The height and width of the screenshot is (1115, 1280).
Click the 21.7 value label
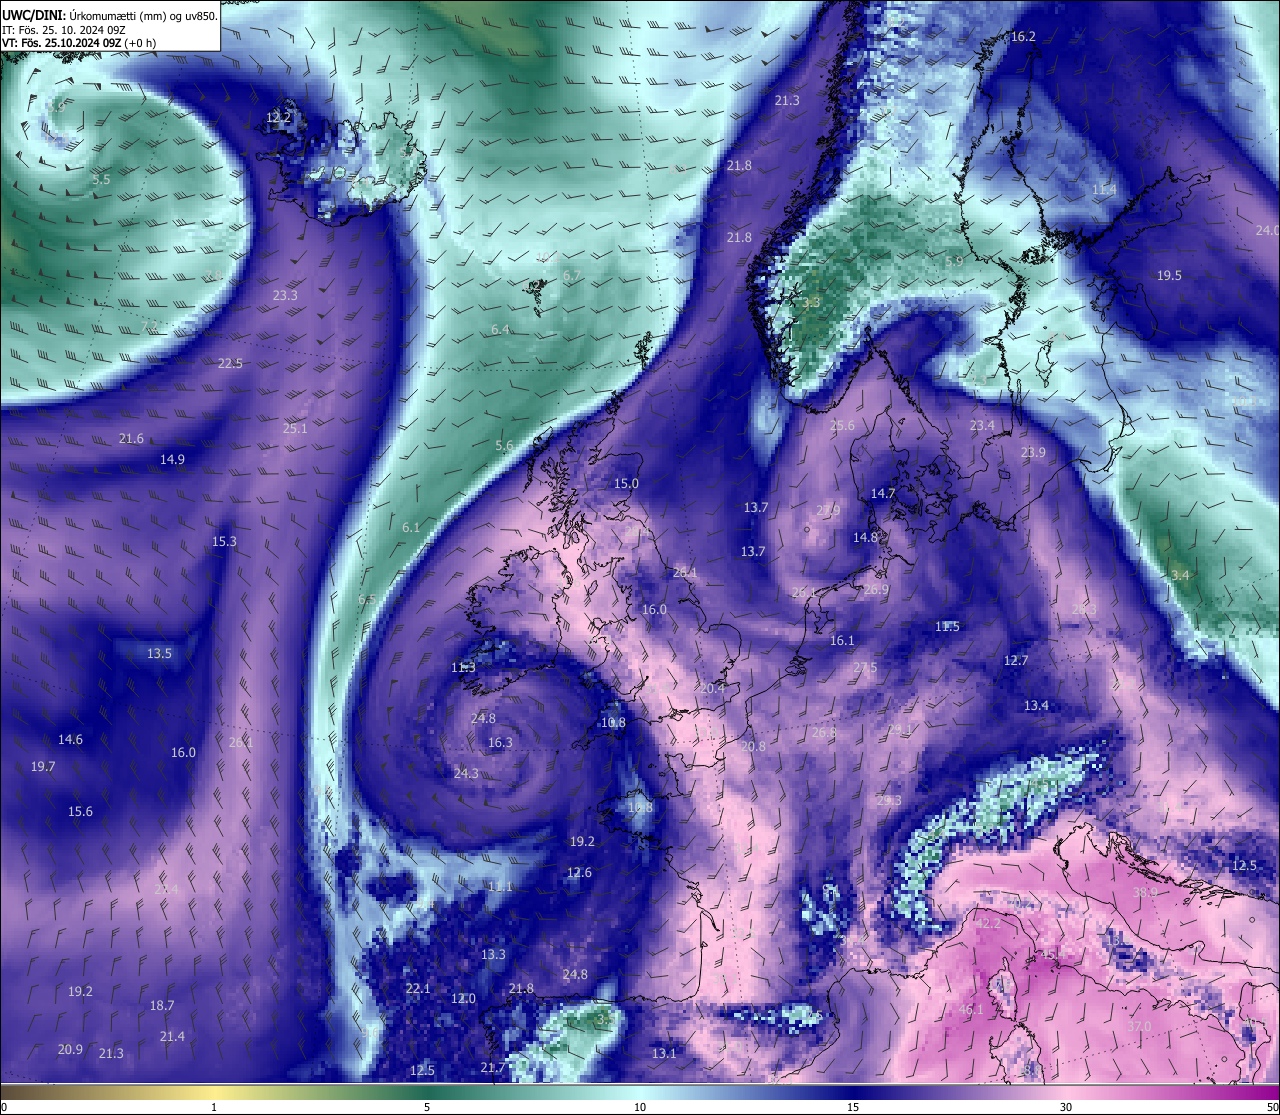point(493,1068)
